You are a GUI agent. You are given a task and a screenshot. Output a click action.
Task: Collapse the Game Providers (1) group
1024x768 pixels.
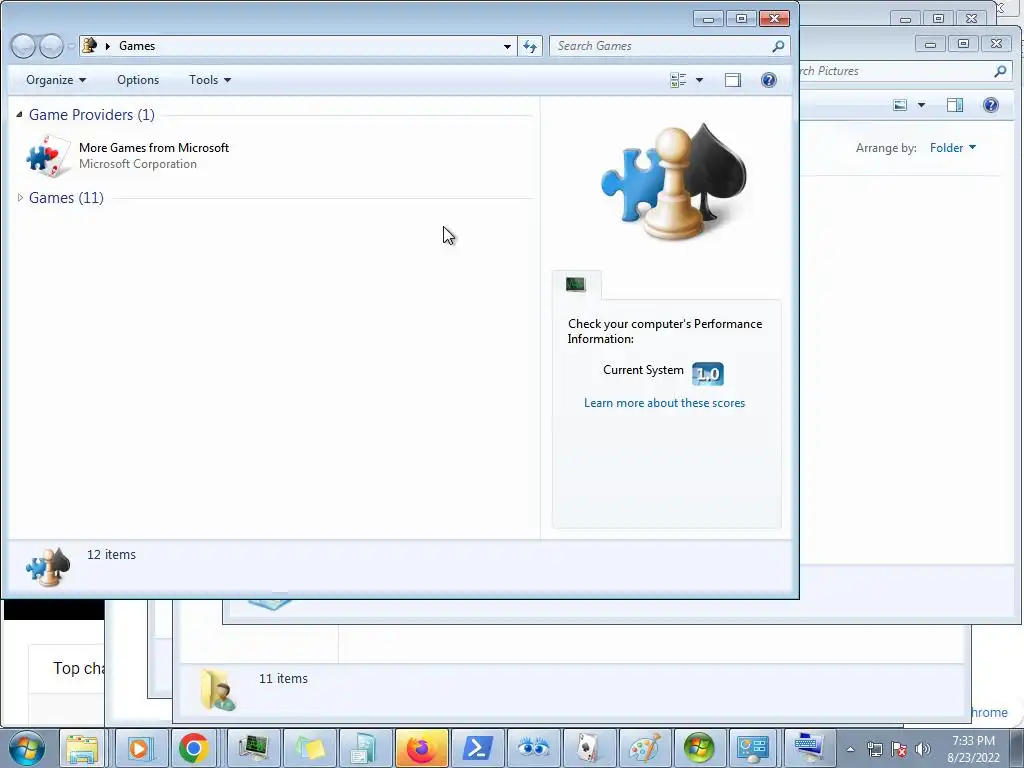[x=20, y=115]
